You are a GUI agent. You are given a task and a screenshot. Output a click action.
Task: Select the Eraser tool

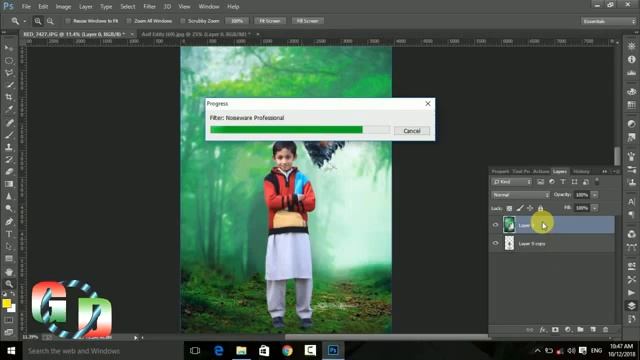pos(9,171)
